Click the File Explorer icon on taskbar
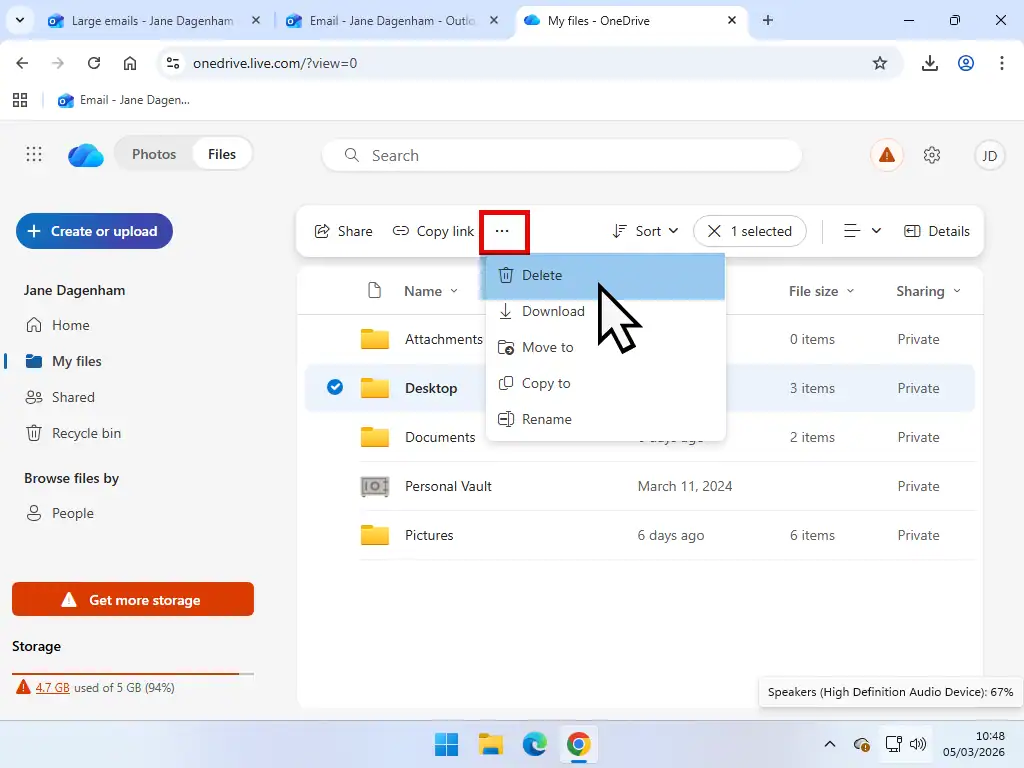Screen dimensions: 1024x768 click(x=490, y=744)
